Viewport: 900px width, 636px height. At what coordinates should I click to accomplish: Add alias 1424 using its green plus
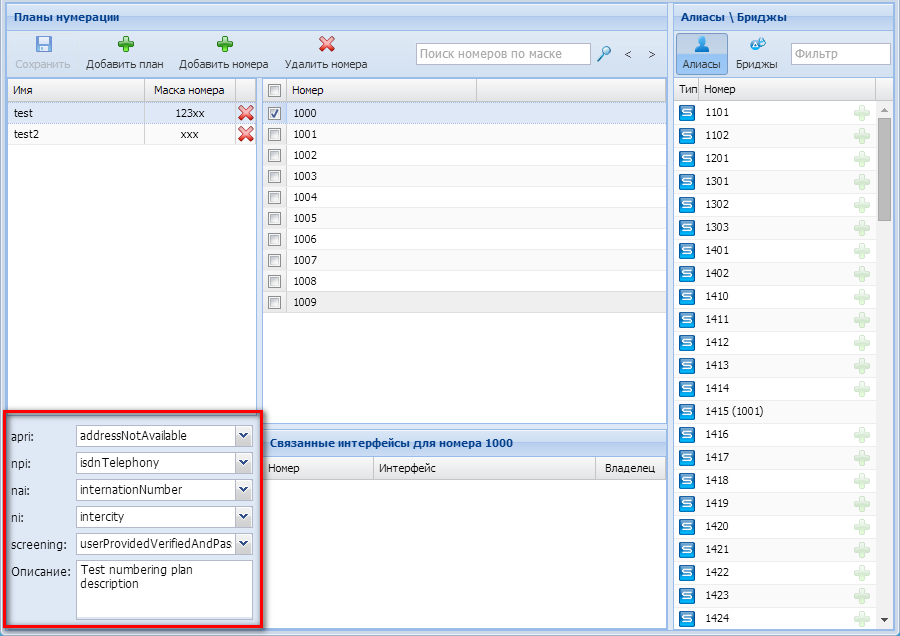[862, 618]
